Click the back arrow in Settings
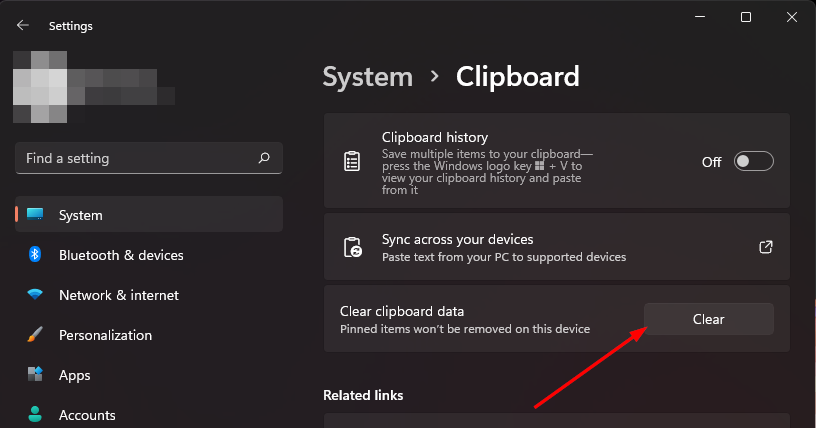The image size is (816, 428). click(22, 25)
